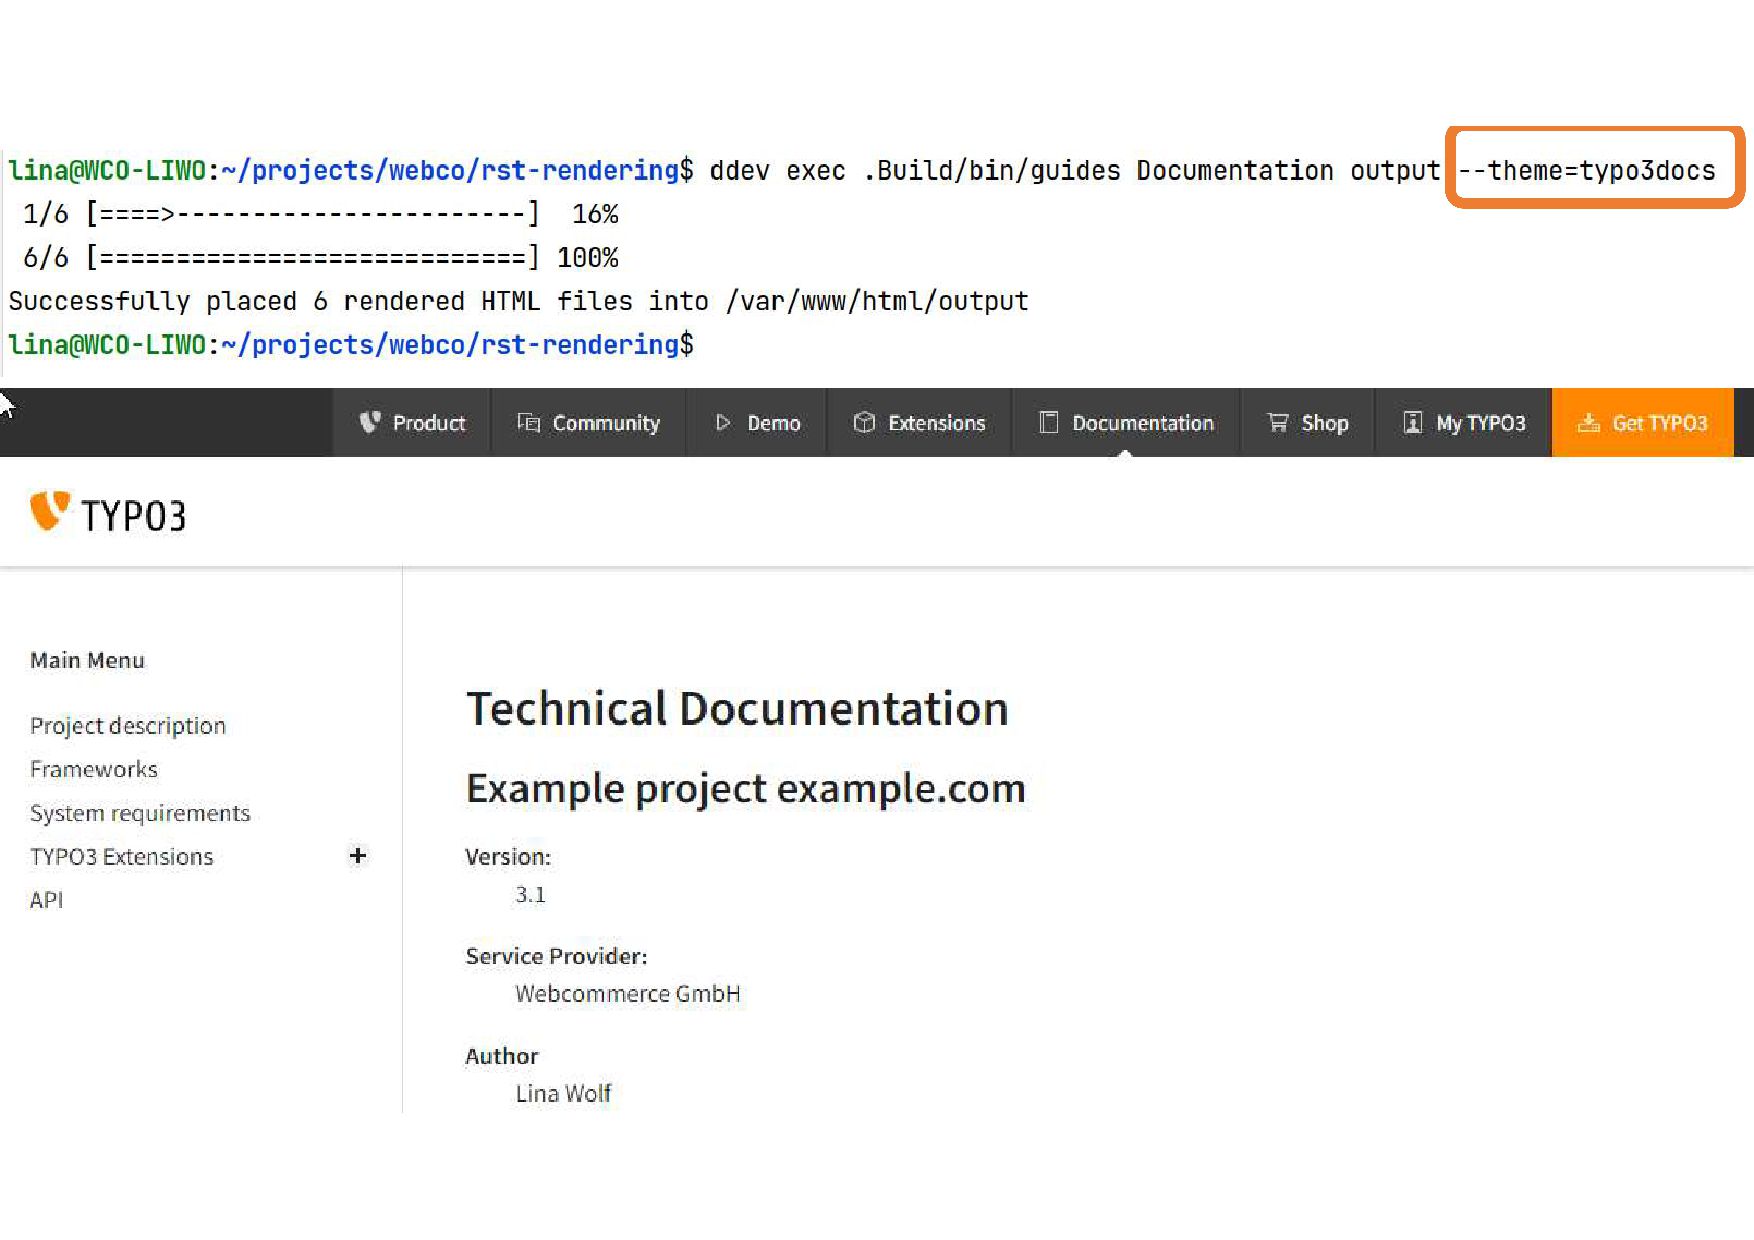Click the Main Menu heading

87,660
